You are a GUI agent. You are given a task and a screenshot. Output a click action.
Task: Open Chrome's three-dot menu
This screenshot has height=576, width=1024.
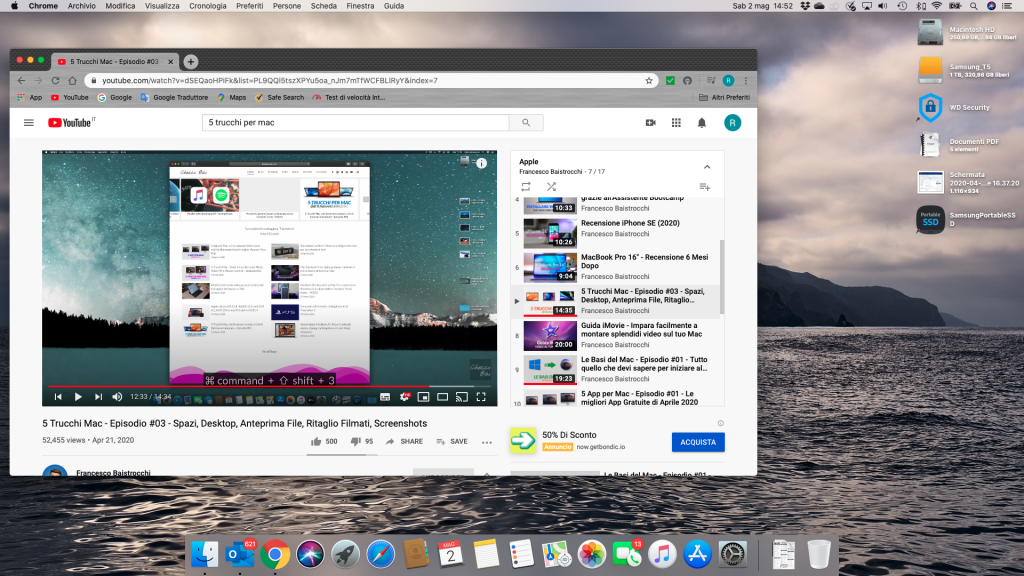click(746, 80)
